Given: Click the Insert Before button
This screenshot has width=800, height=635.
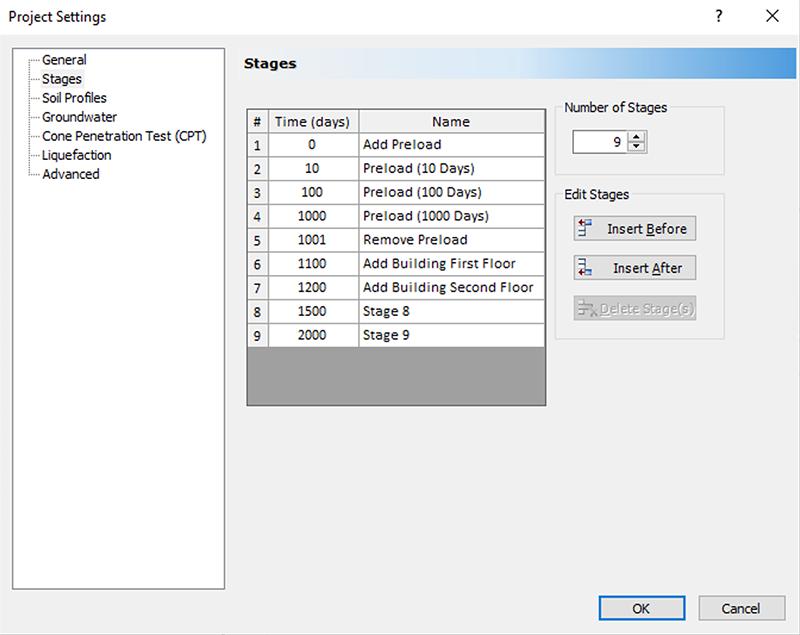Looking at the screenshot, I should coord(634,229).
